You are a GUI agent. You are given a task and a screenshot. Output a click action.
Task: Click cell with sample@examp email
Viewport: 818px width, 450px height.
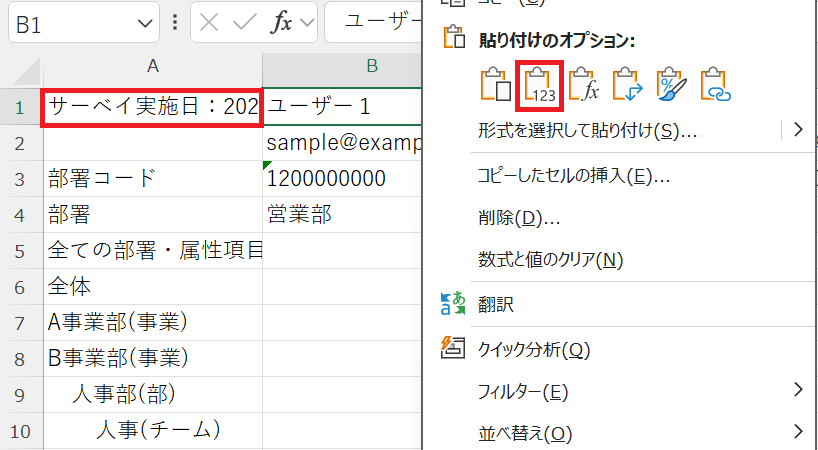(342, 143)
